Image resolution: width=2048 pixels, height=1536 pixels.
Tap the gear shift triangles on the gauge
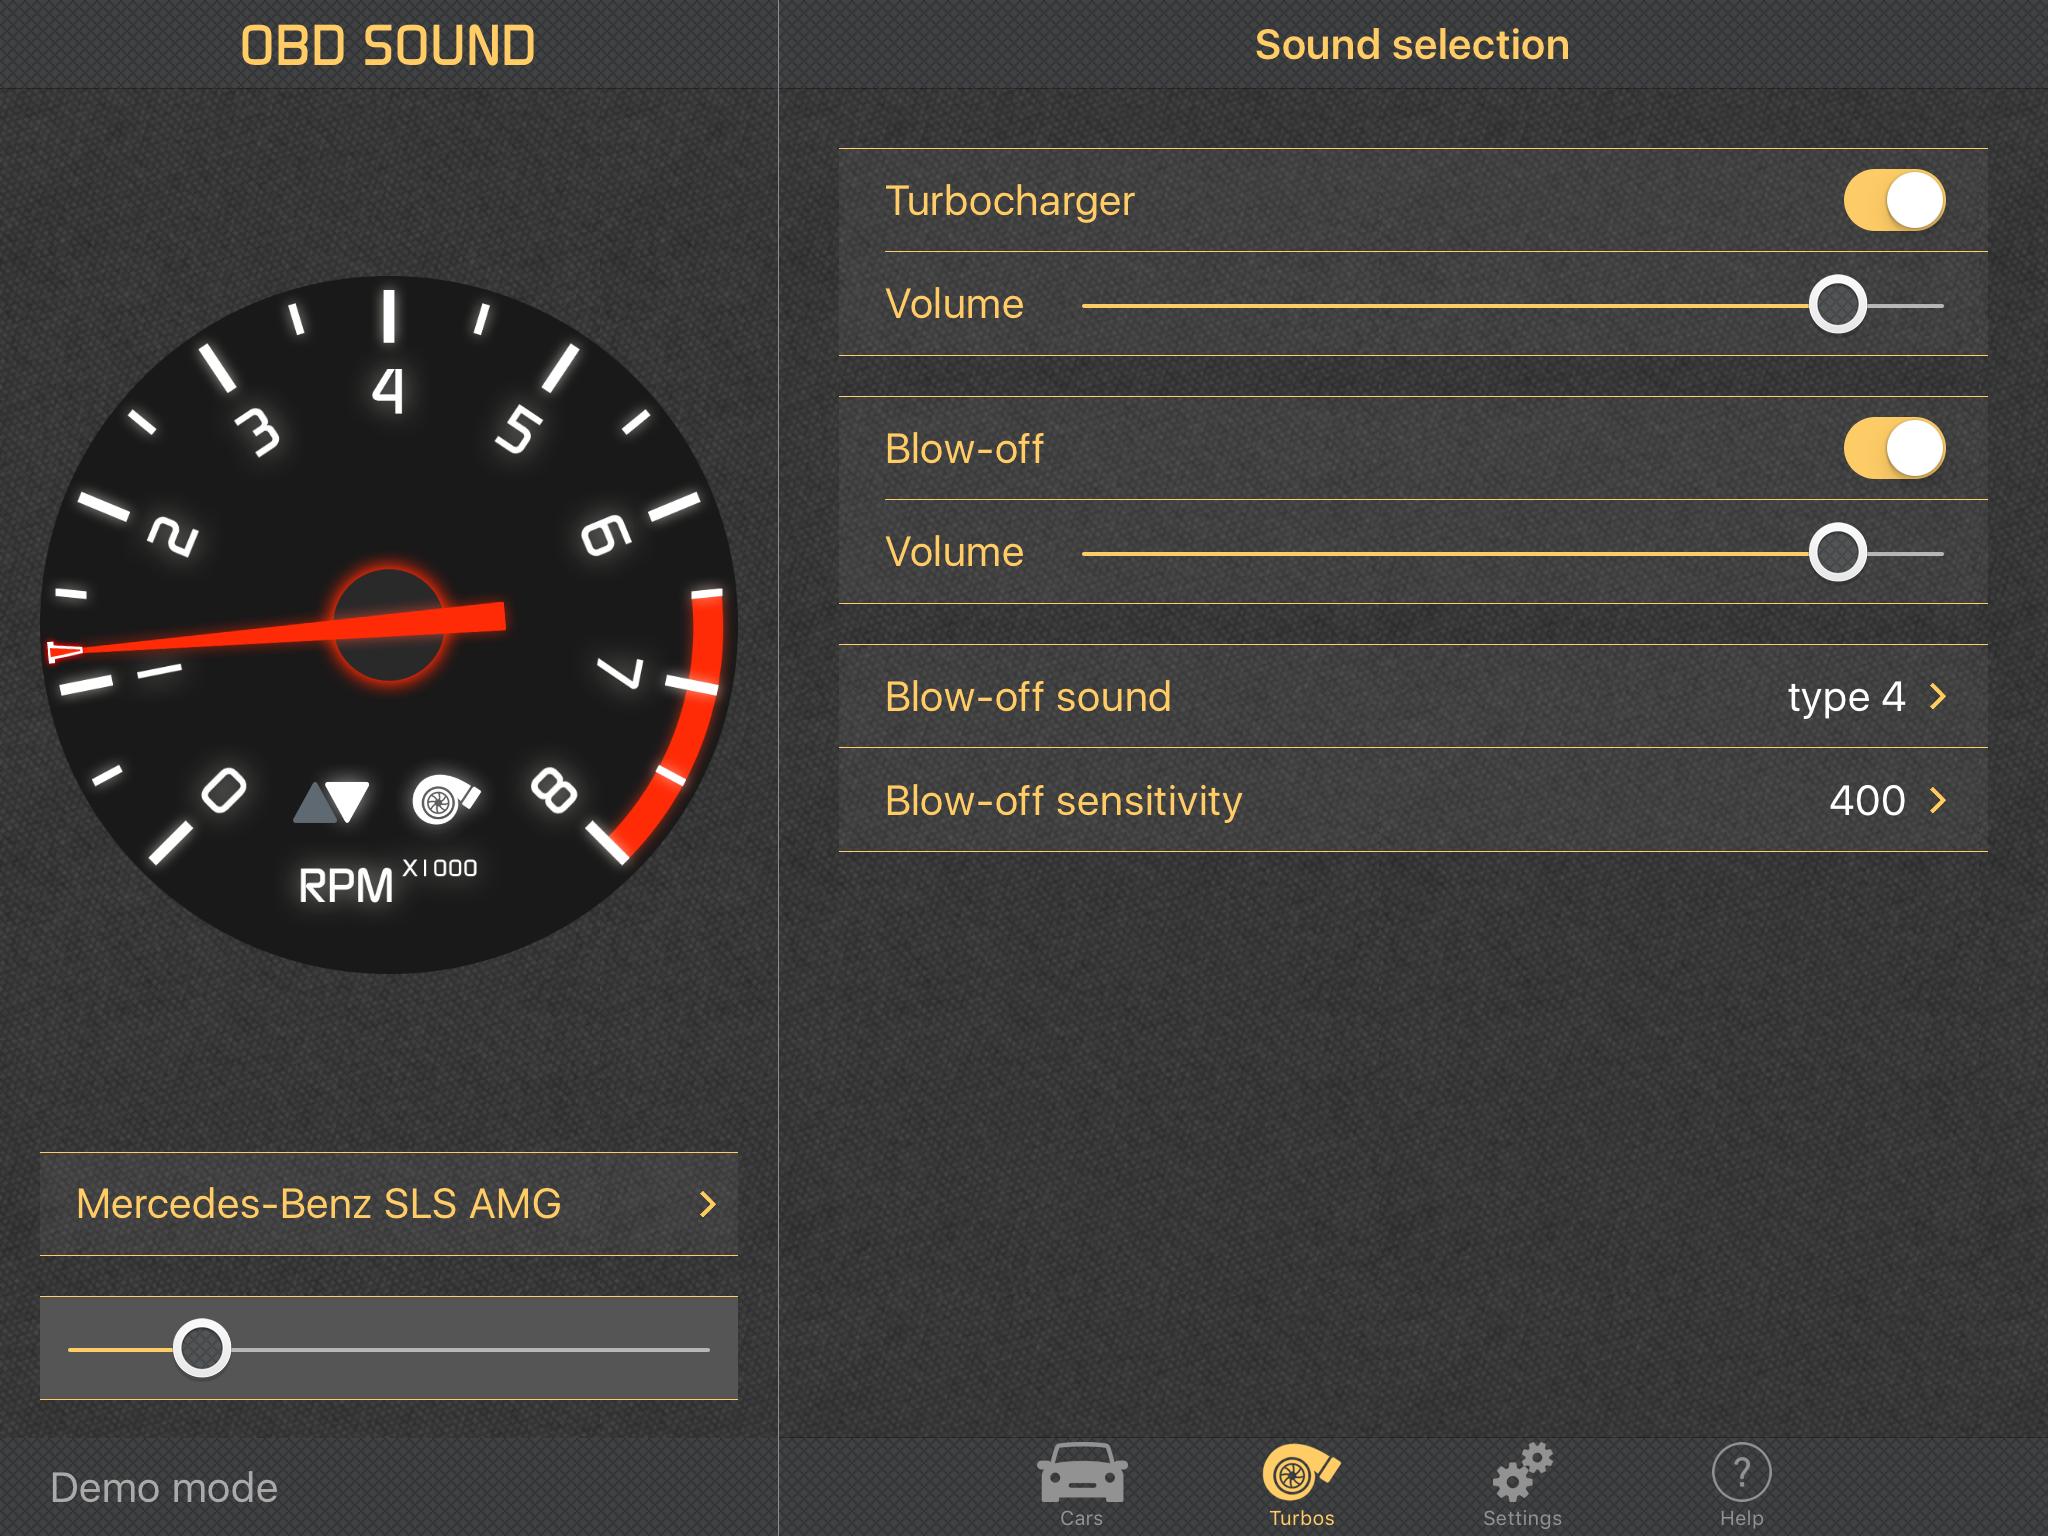[x=332, y=802]
